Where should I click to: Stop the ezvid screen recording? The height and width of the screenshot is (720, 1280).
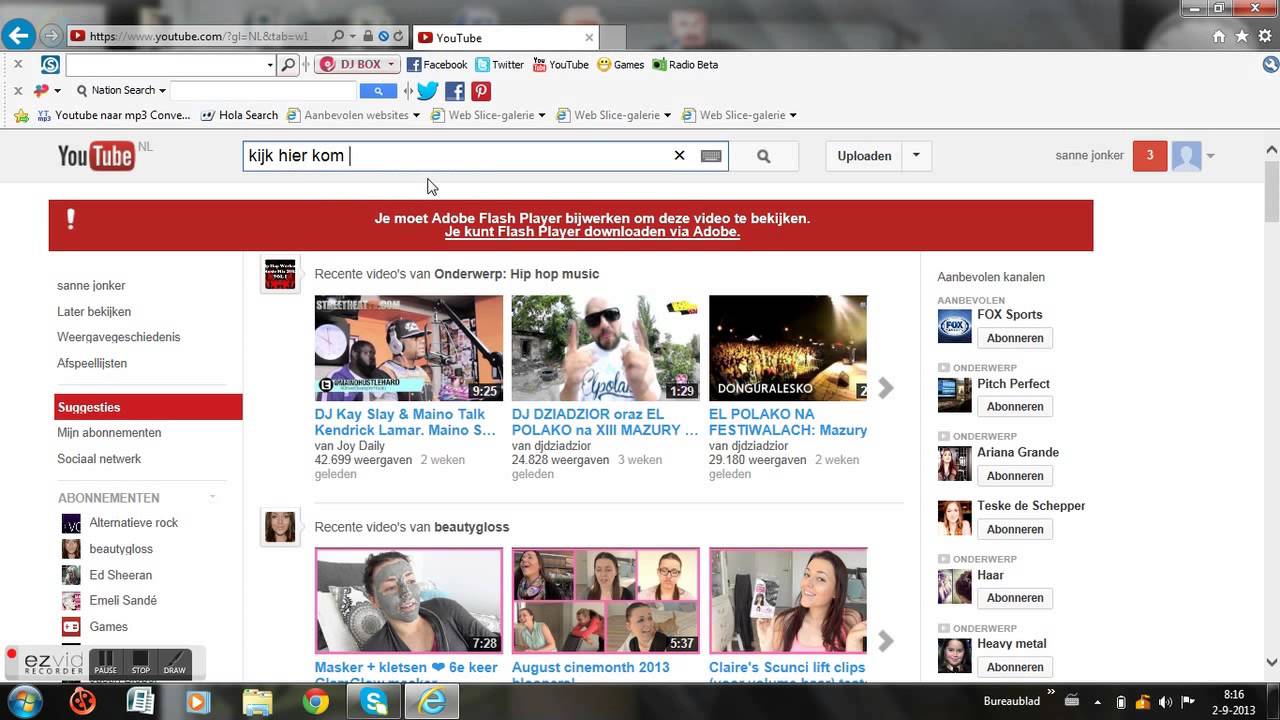[141, 664]
